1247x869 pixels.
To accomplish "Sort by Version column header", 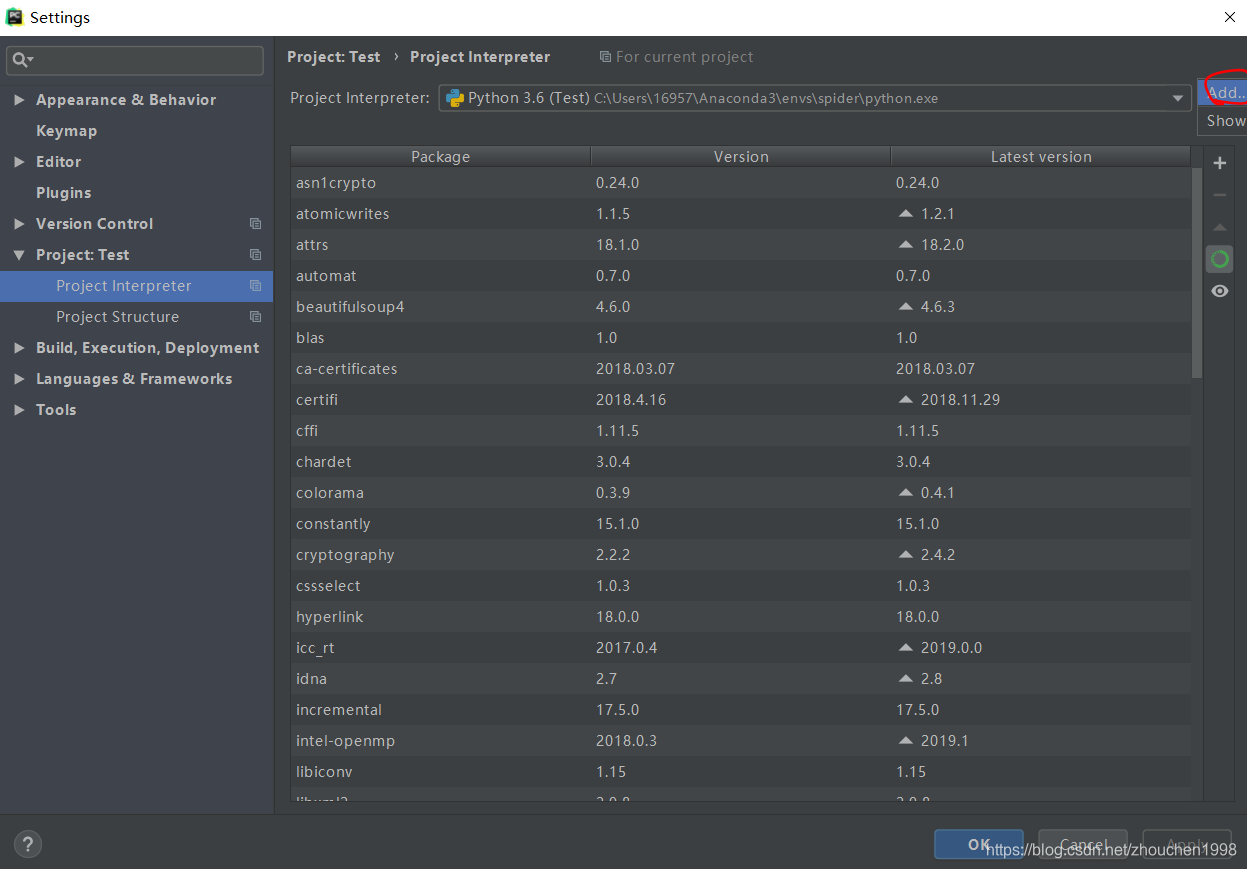I will coord(741,157).
